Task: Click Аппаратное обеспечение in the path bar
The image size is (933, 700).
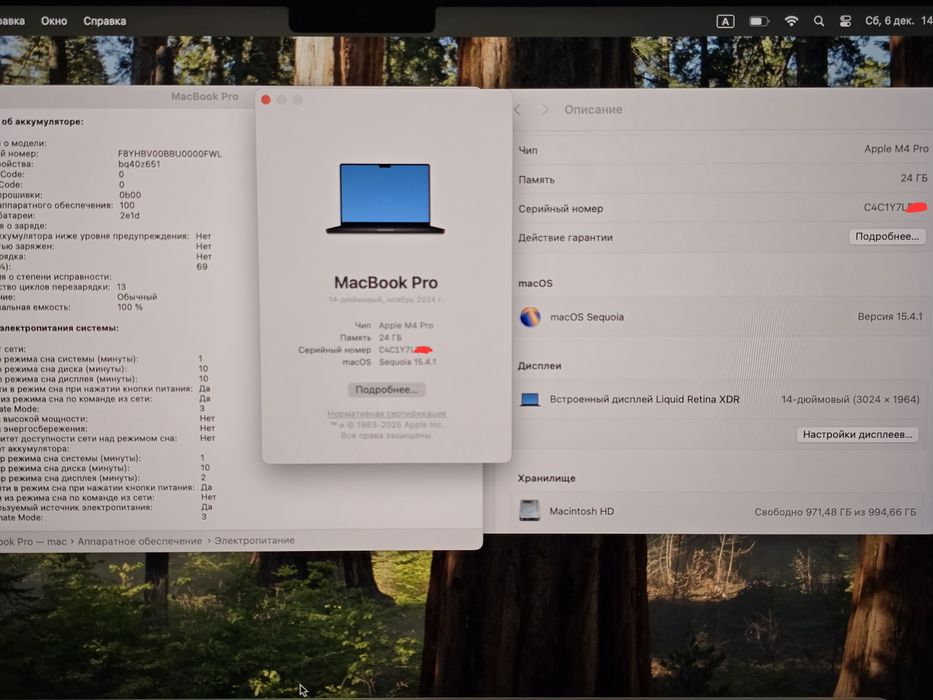Action: pos(140,541)
